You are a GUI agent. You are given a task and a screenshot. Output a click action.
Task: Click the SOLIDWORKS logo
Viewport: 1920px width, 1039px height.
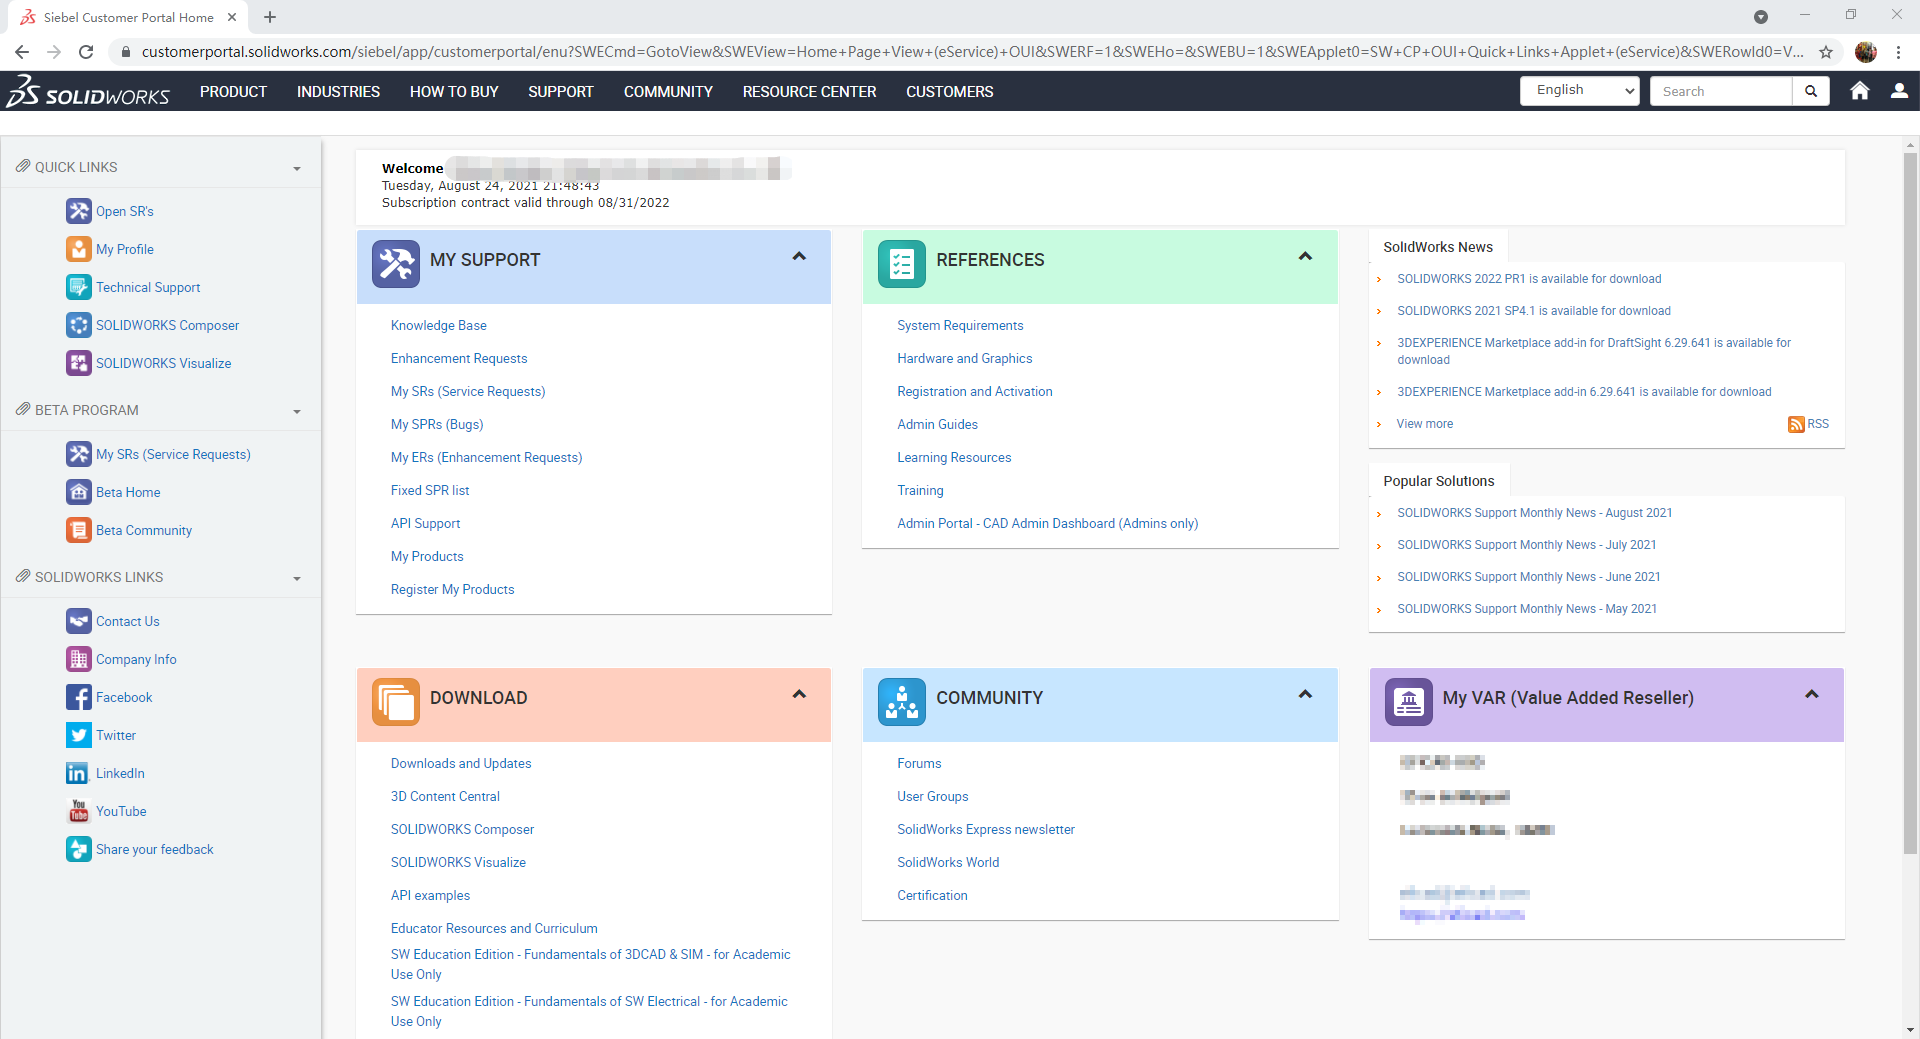pos(88,91)
